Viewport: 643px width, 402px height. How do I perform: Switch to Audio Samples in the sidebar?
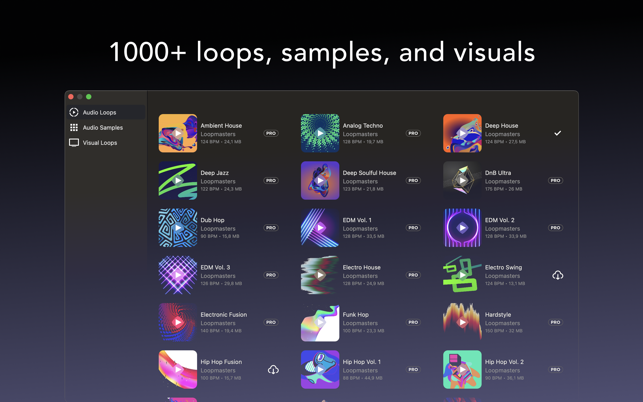click(x=106, y=128)
